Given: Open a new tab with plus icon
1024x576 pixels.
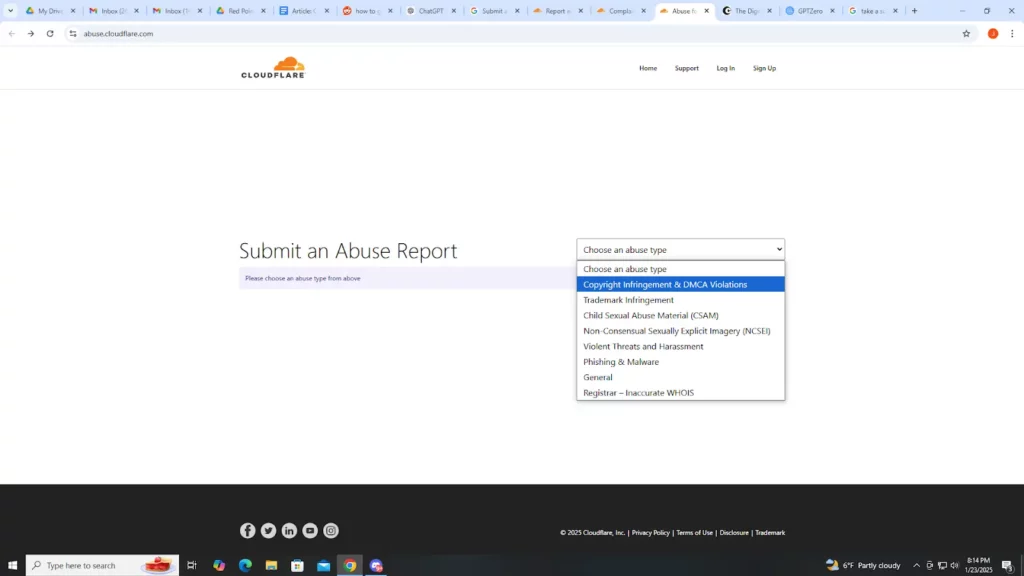Looking at the screenshot, I should [914, 10].
